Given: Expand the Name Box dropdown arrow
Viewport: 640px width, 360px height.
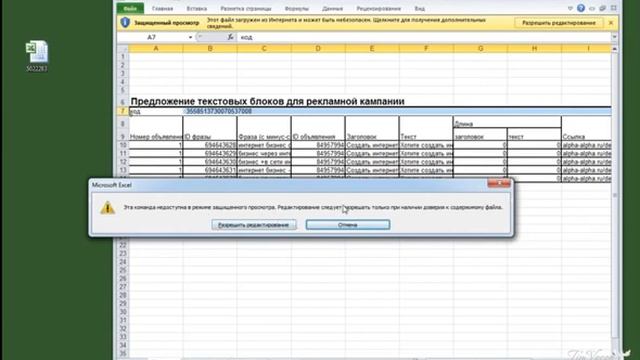Looking at the screenshot, I should pyautogui.click(x=190, y=37).
